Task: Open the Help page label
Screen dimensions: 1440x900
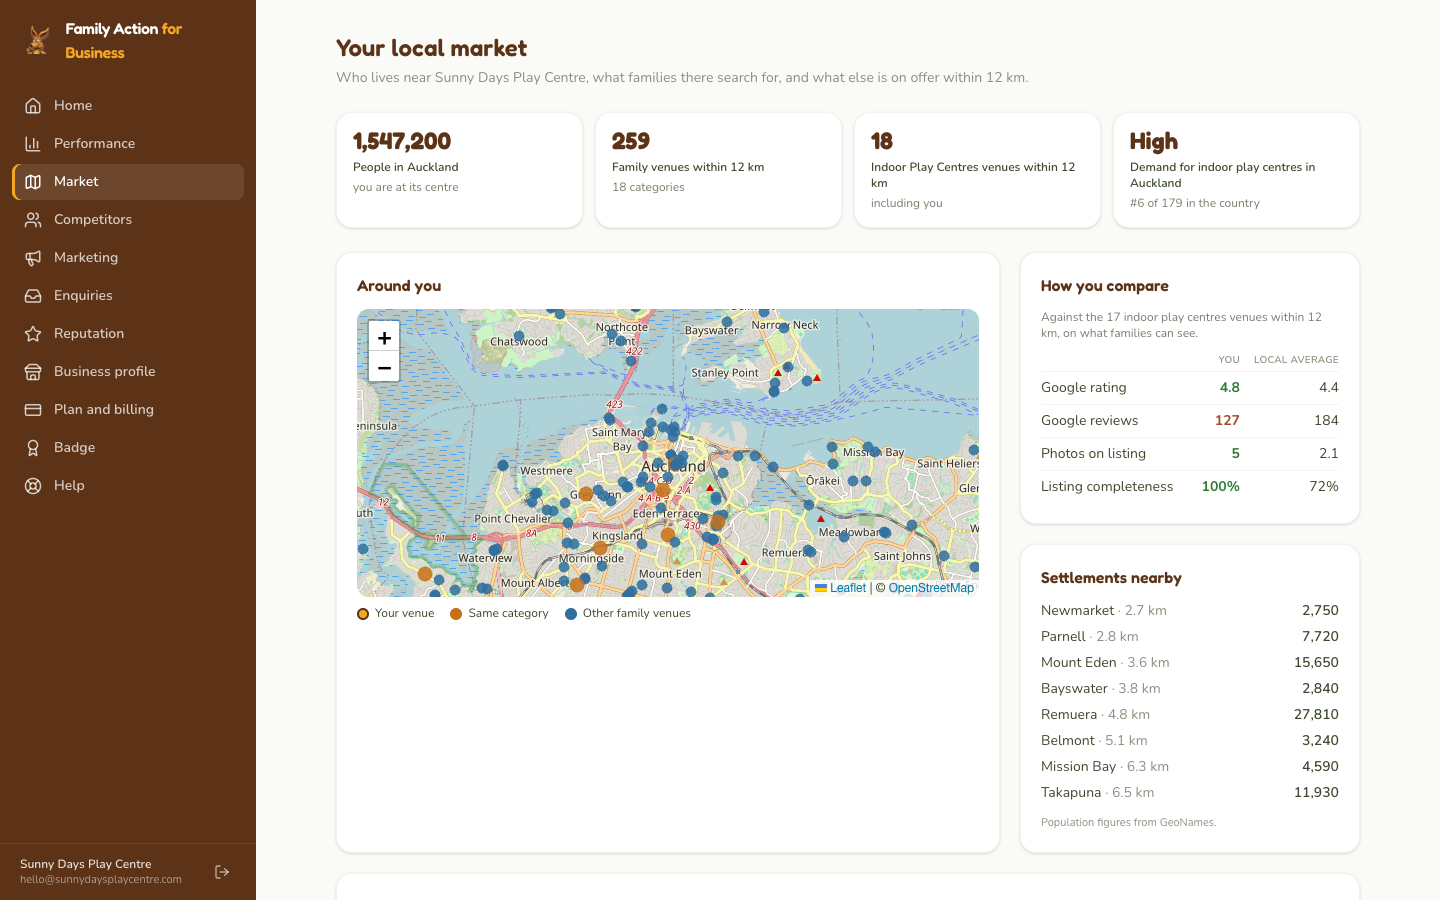Action: point(69,485)
